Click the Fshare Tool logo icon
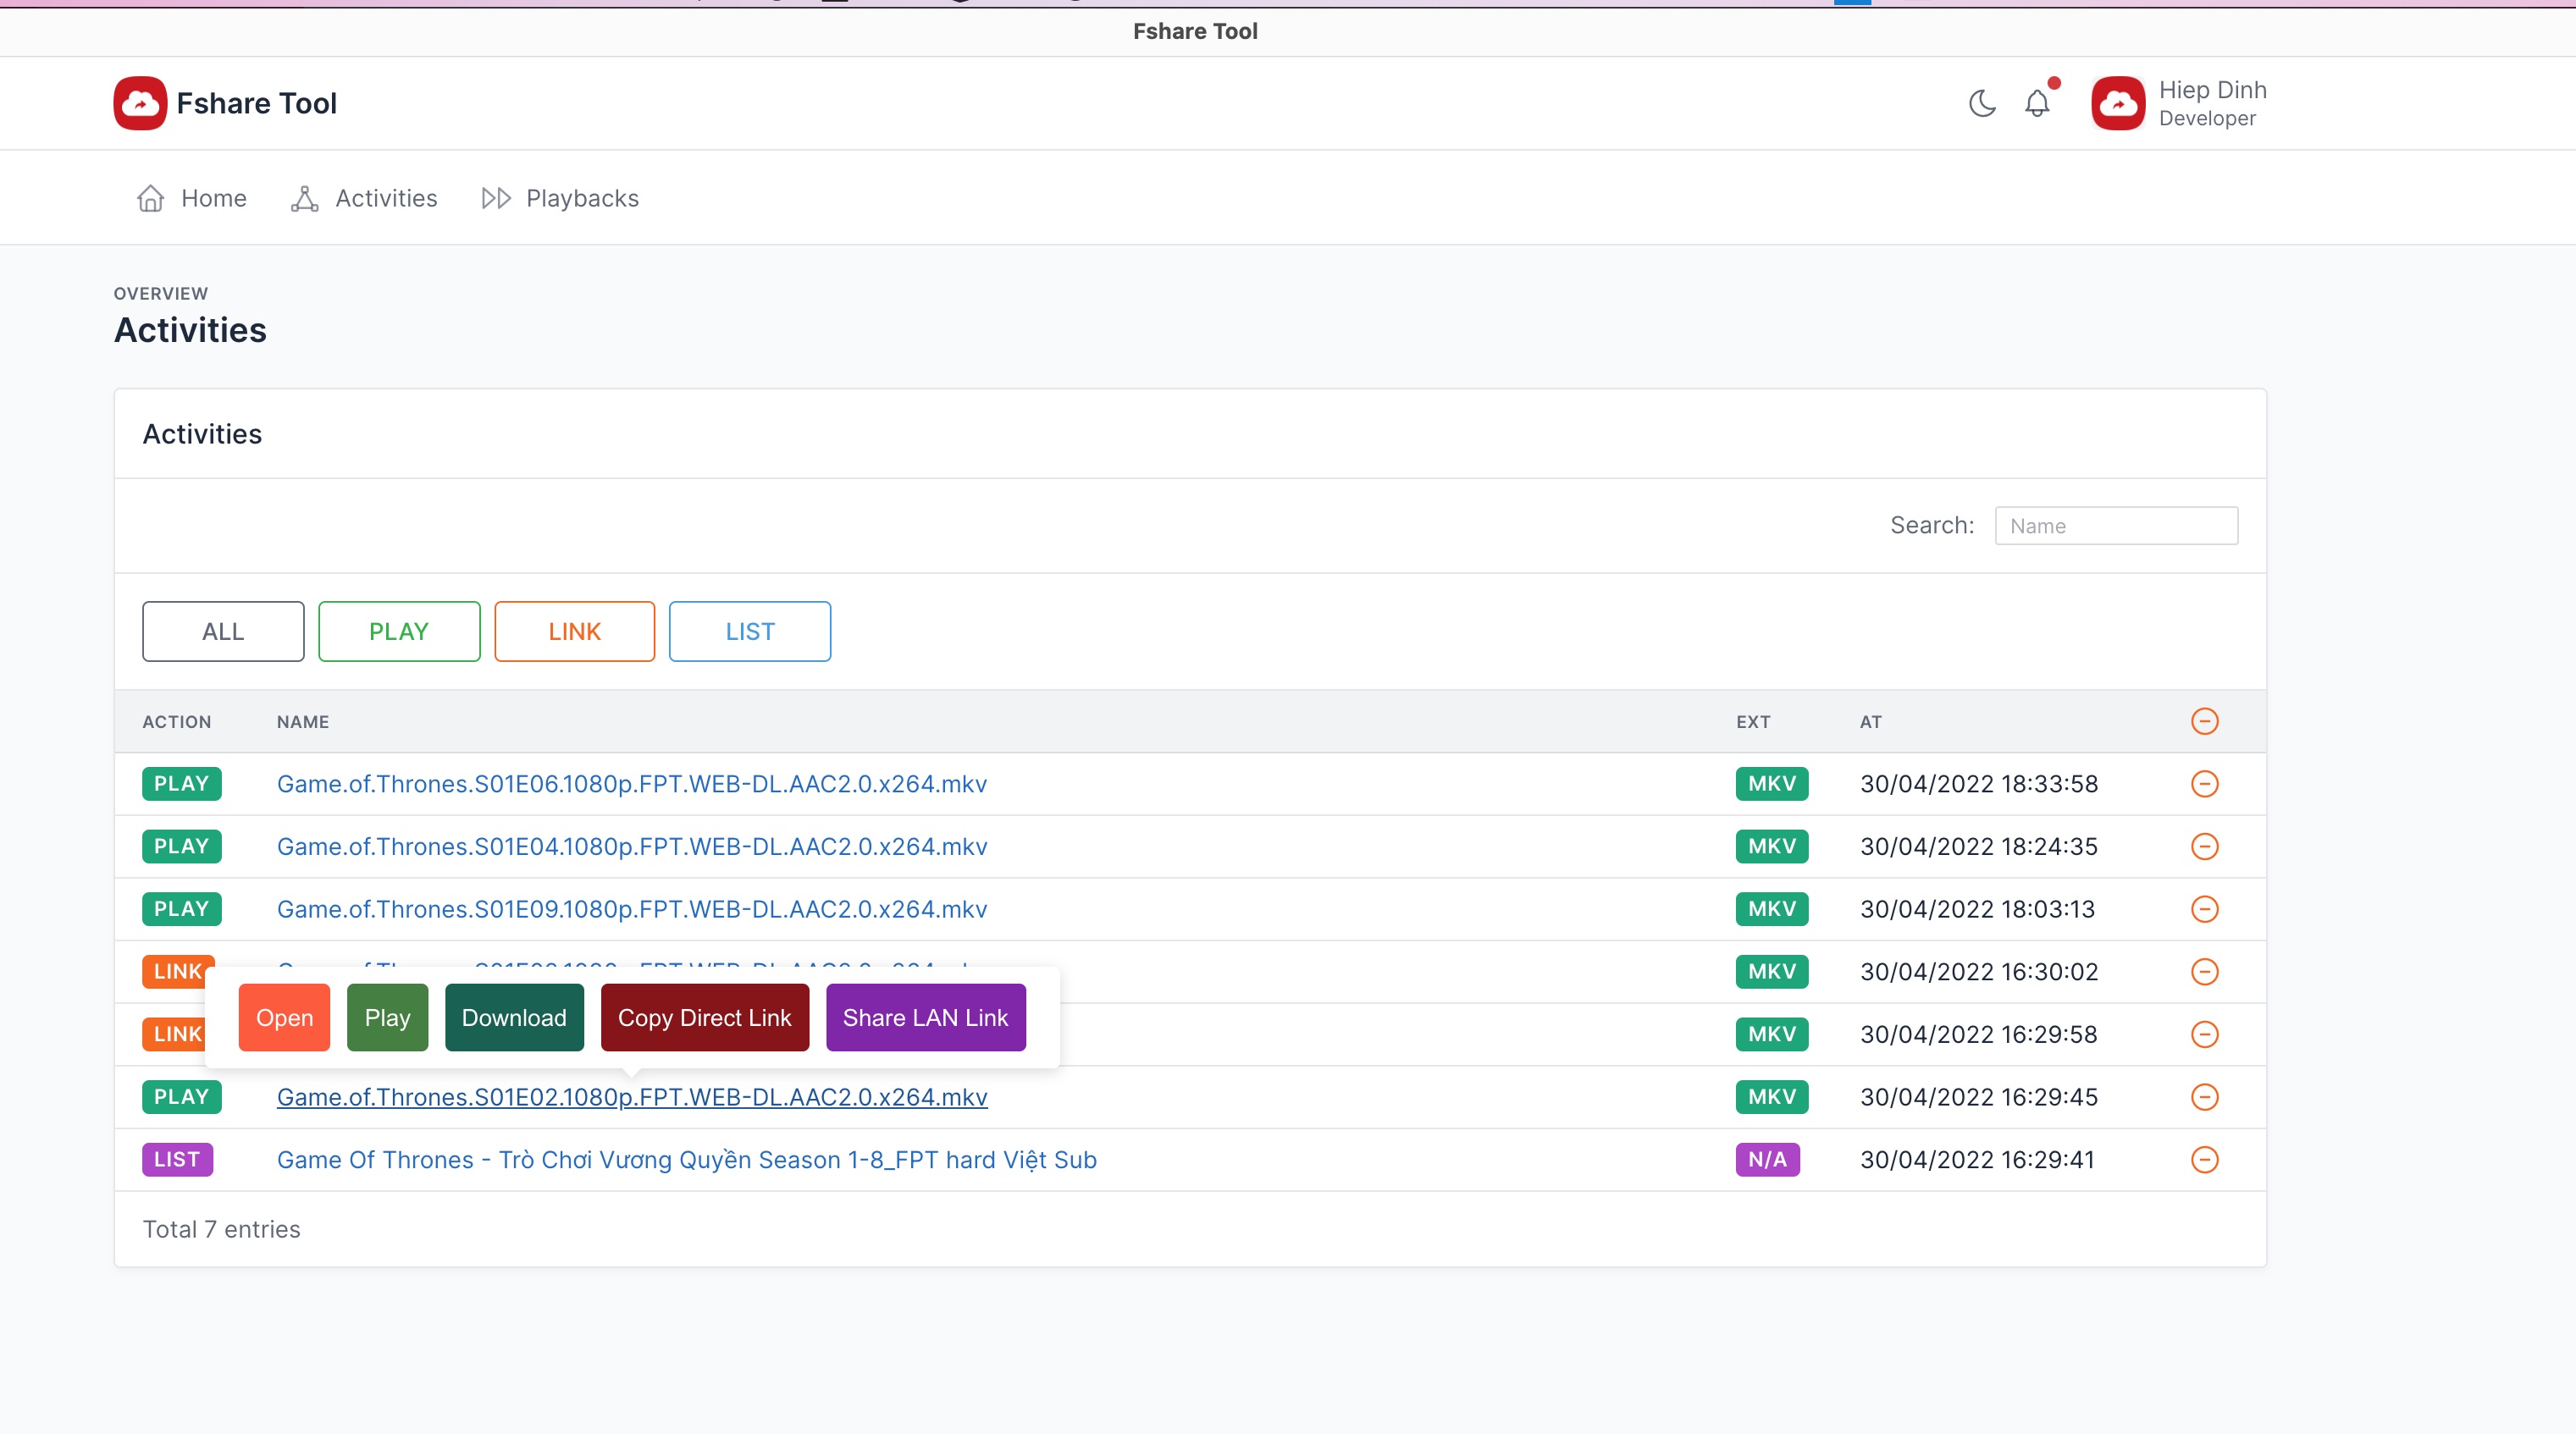2576x1434 pixels. 140,101
